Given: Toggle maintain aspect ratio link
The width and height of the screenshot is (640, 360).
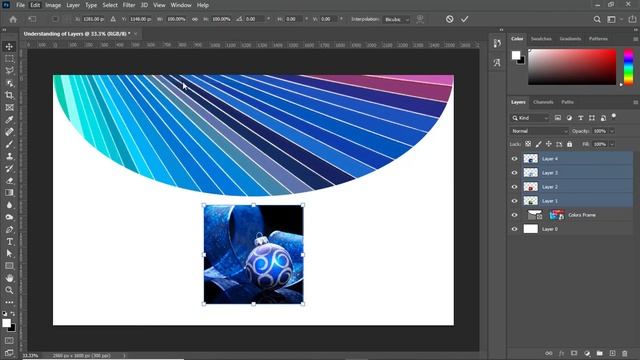Looking at the screenshot, I should click(195, 19).
